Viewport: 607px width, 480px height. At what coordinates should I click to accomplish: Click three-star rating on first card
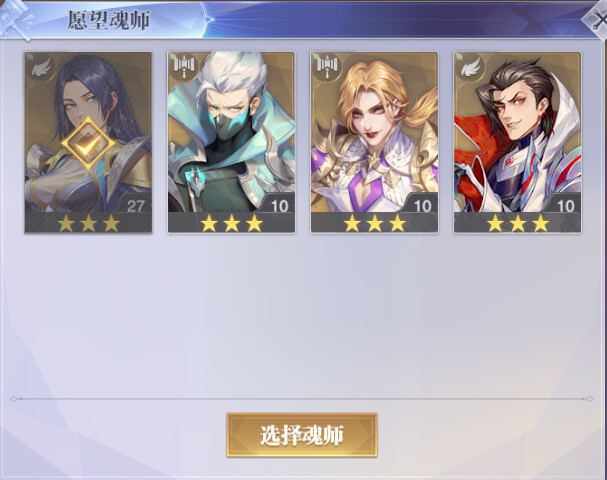(88, 223)
